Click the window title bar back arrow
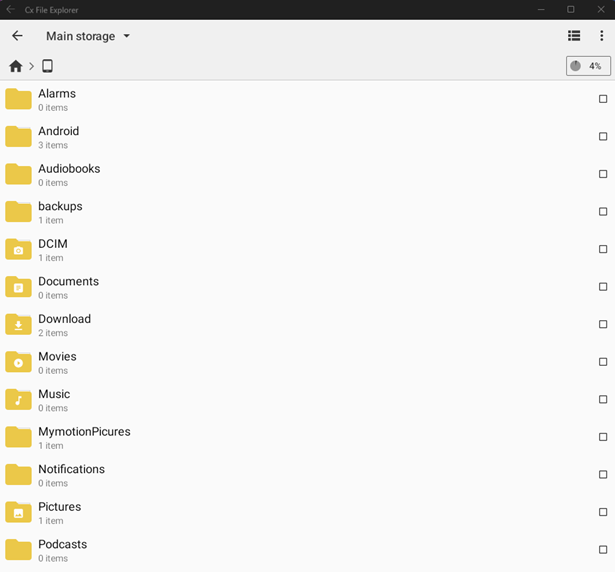This screenshot has height=572, width=615. [x=10, y=9]
